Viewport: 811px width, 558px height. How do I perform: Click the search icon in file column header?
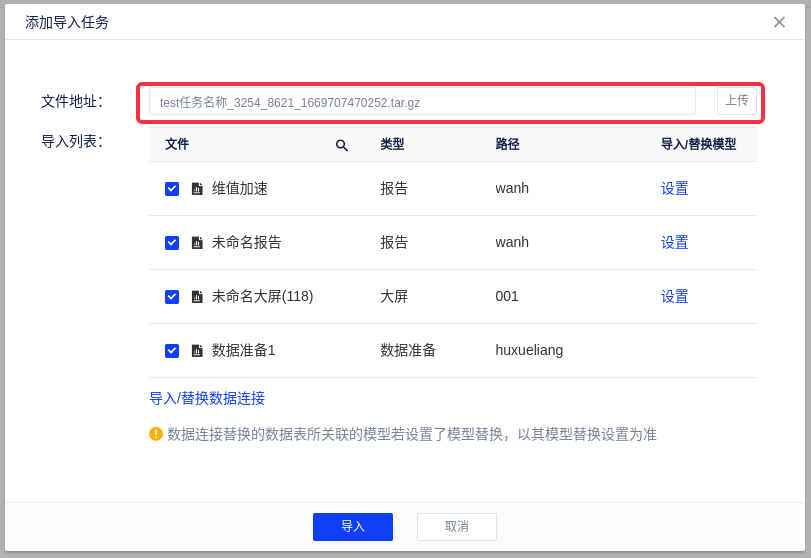click(341, 145)
